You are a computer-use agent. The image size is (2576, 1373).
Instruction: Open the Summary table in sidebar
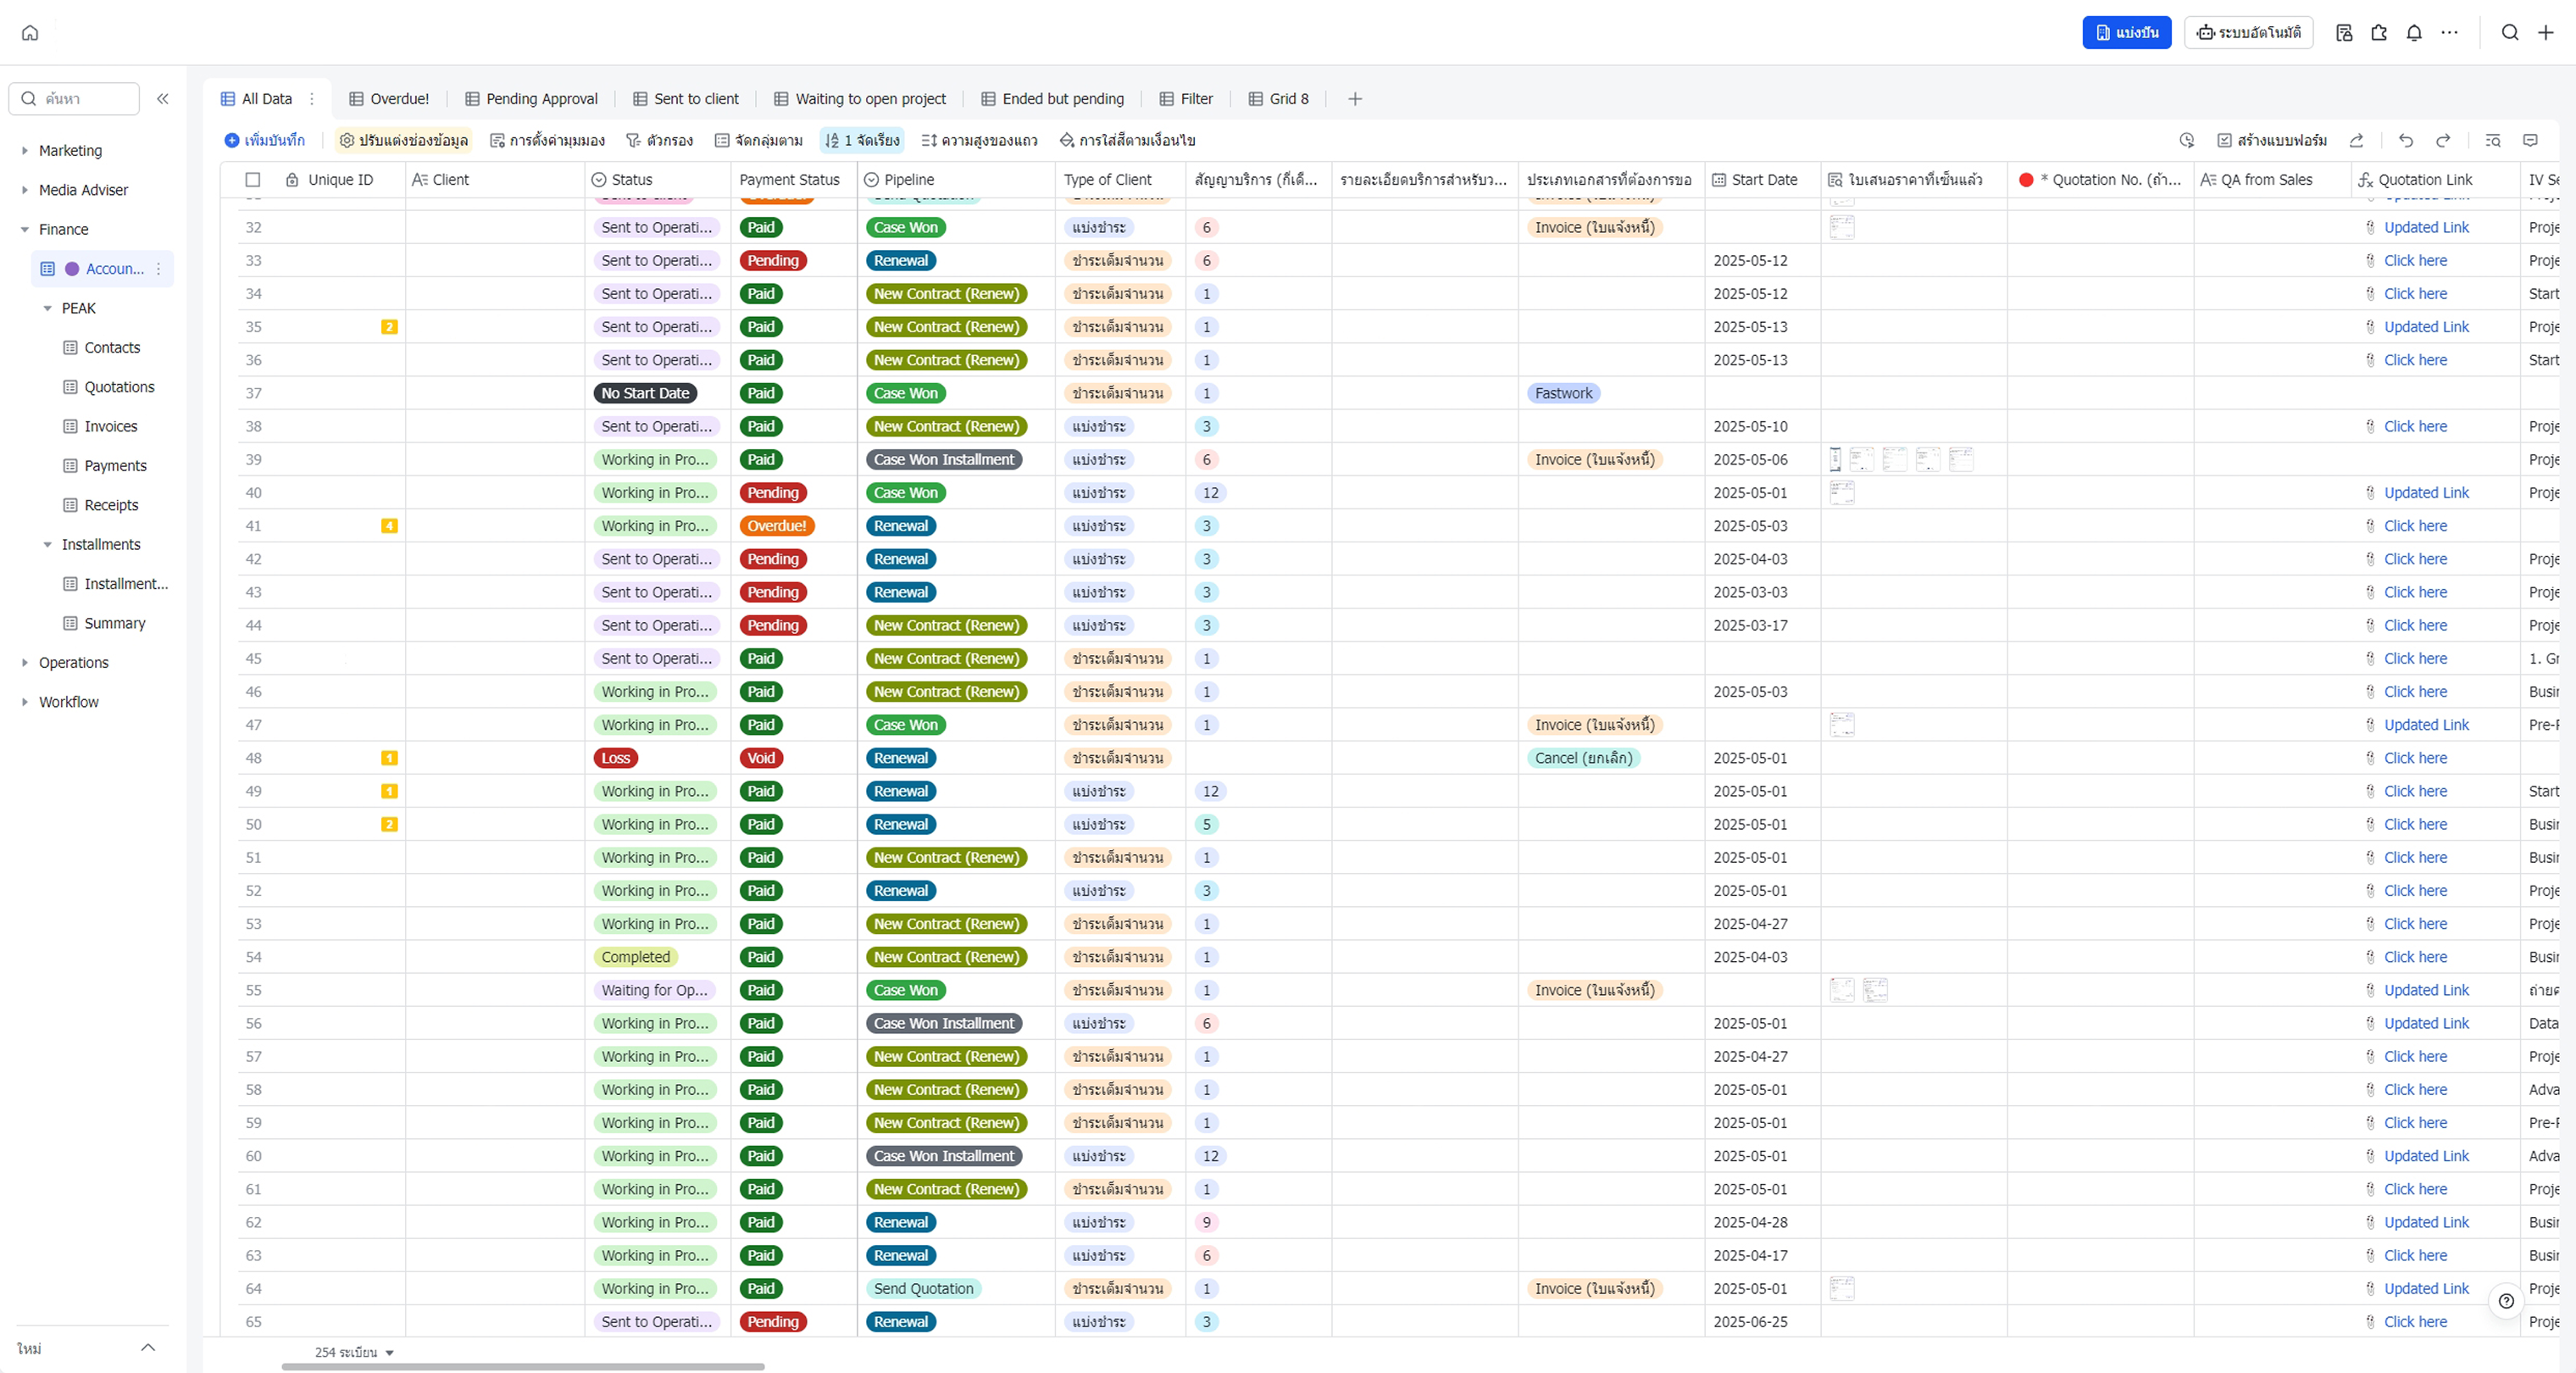point(114,623)
